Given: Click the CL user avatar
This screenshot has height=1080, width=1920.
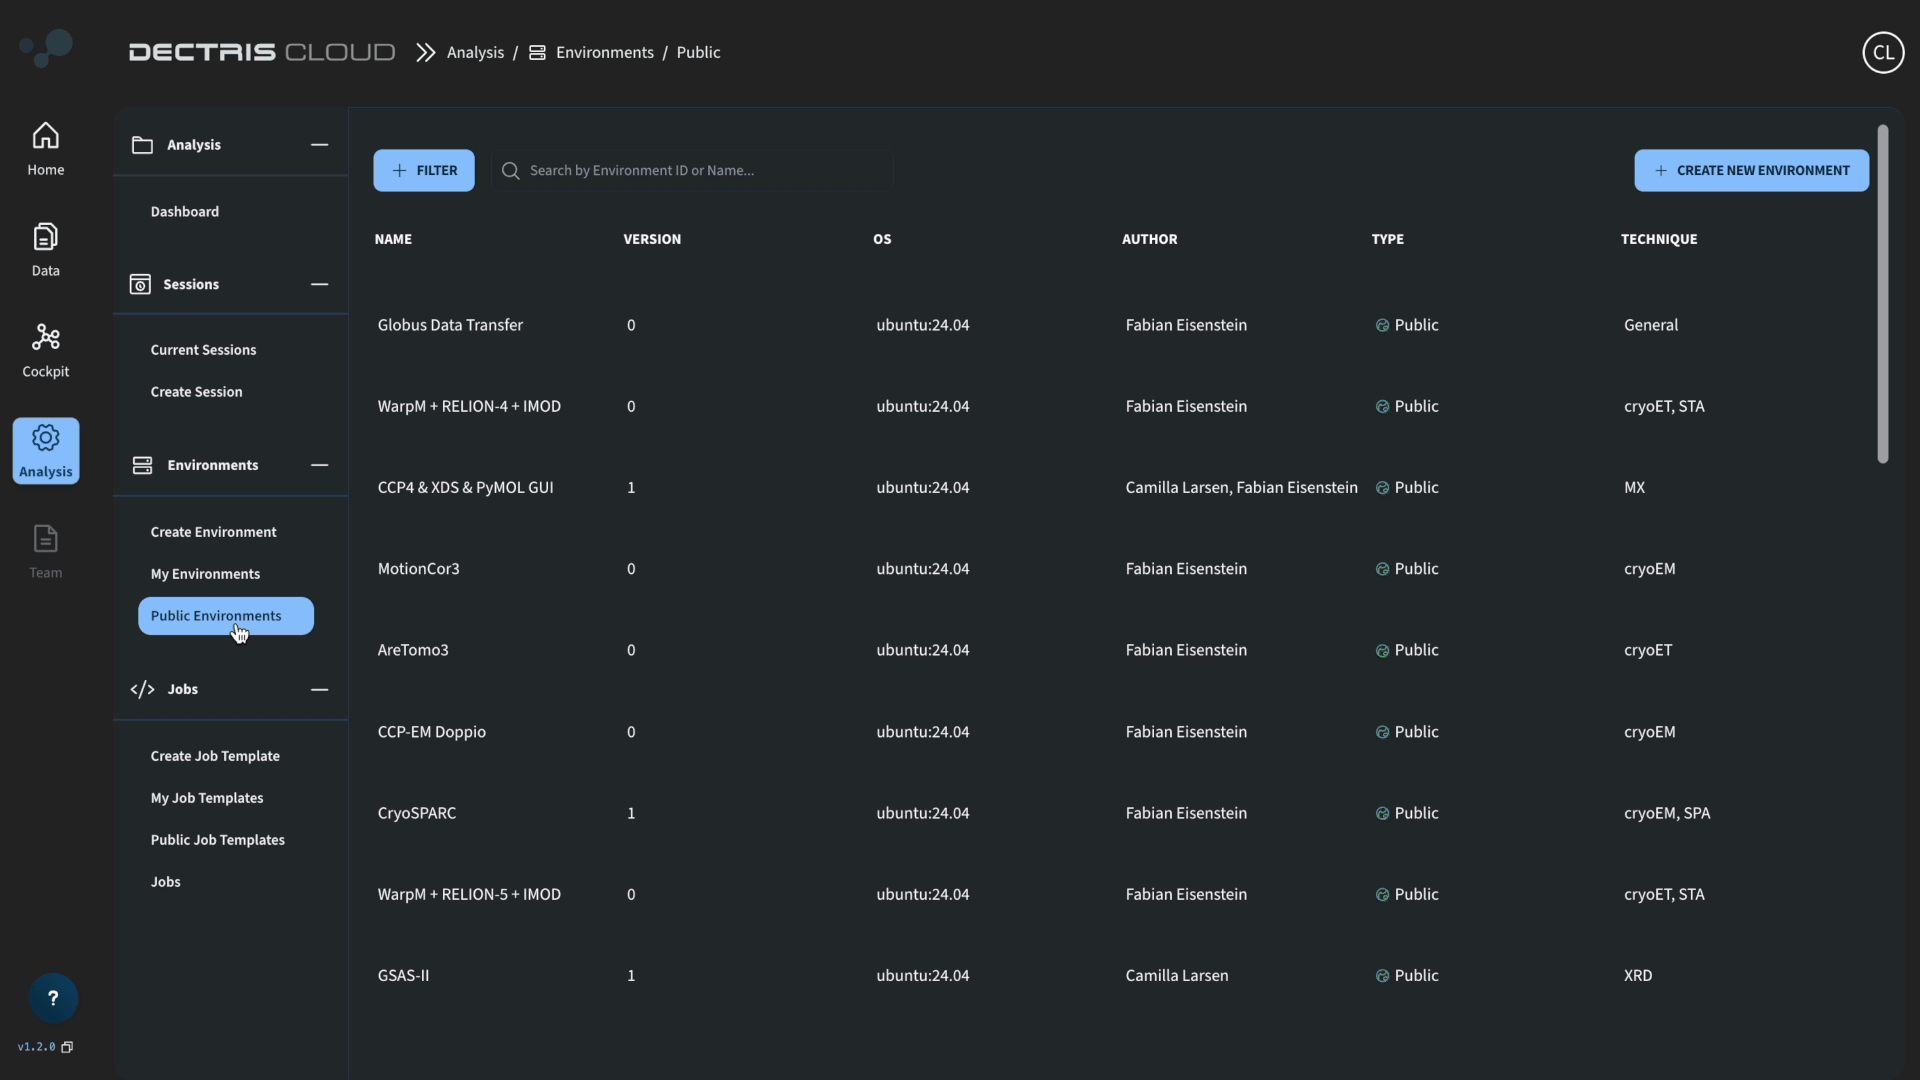Looking at the screenshot, I should pos(1883,52).
